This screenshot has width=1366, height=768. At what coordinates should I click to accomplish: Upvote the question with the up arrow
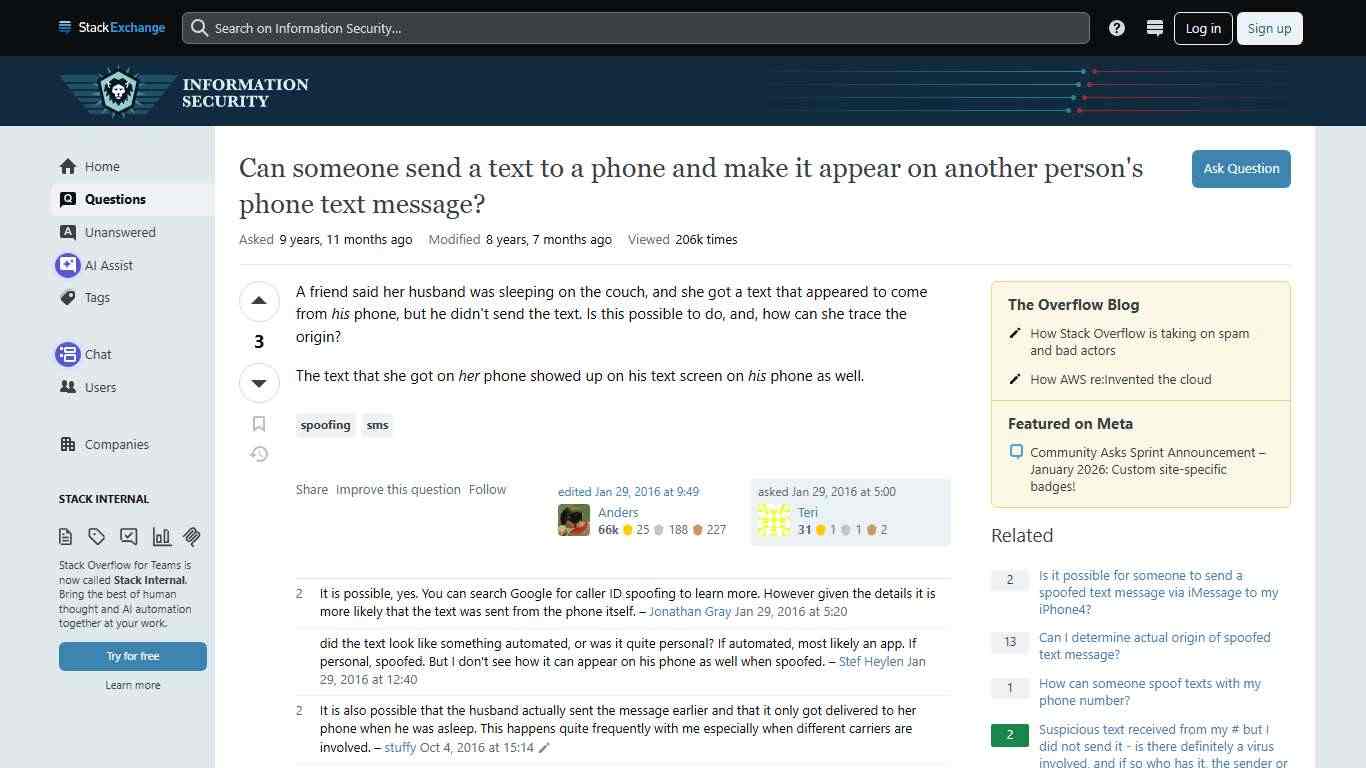pos(259,300)
